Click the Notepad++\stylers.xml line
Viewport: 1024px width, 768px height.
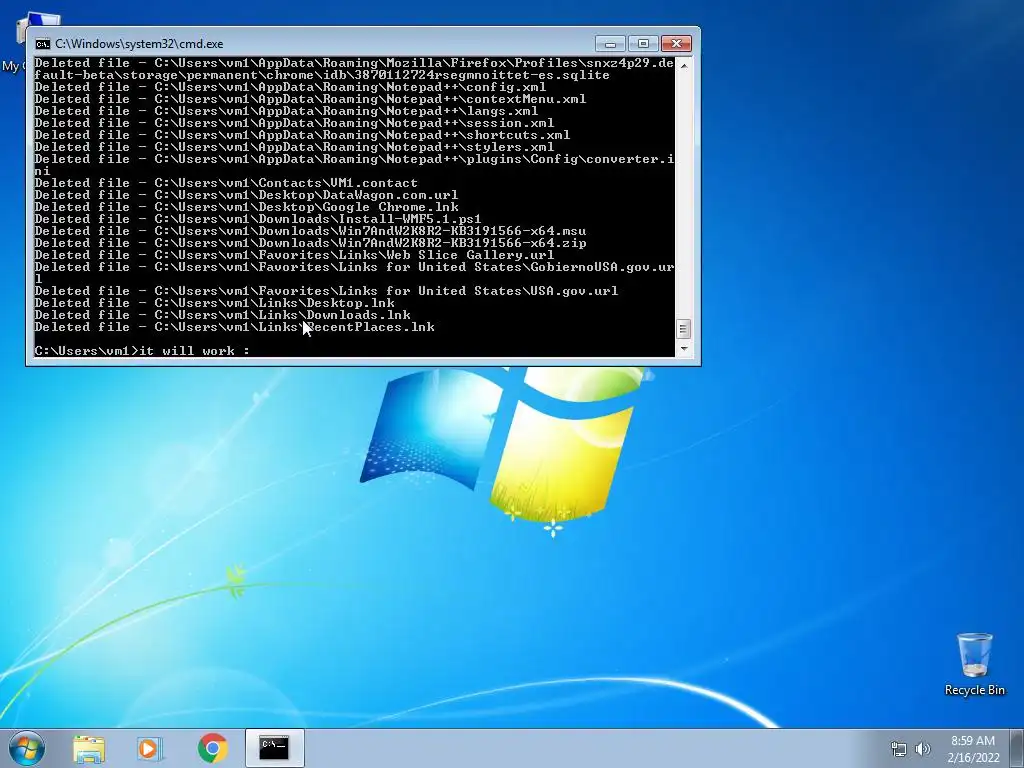coord(295,147)
